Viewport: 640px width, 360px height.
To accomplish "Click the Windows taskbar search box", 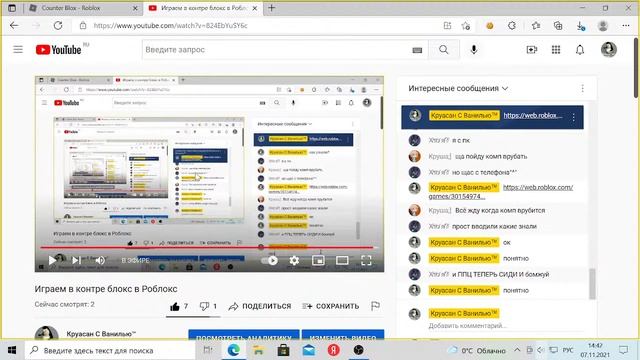I will pos(110,350).
